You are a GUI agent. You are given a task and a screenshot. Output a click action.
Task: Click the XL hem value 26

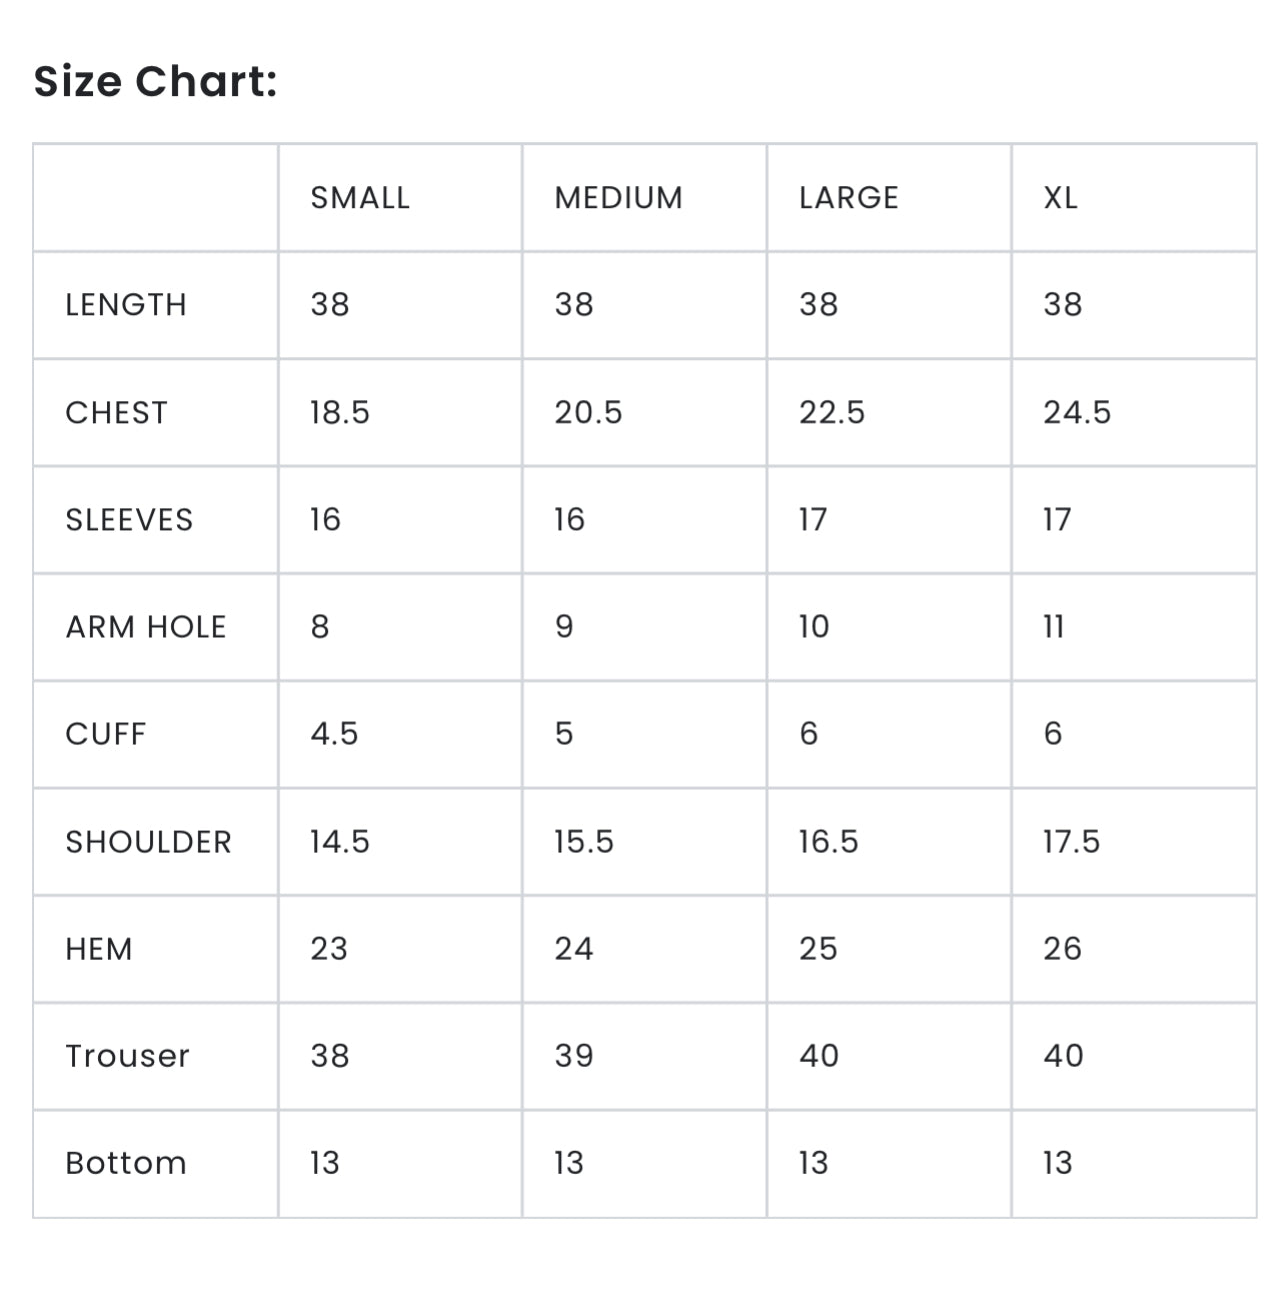pos(1062,949)
